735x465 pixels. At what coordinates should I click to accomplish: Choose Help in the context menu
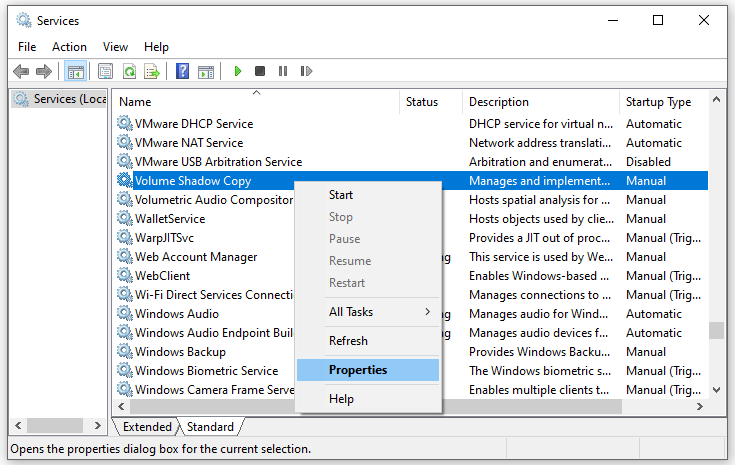368,399
